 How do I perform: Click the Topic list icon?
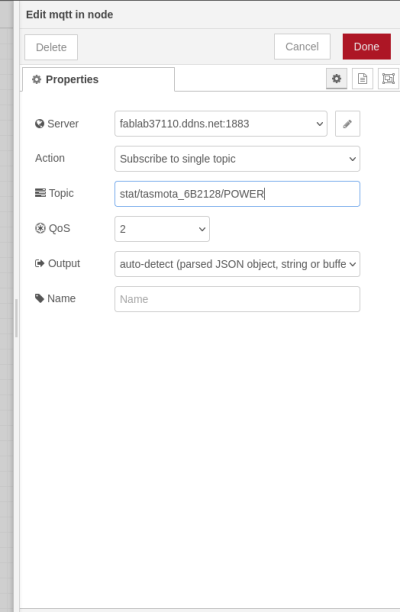[40, 193]
